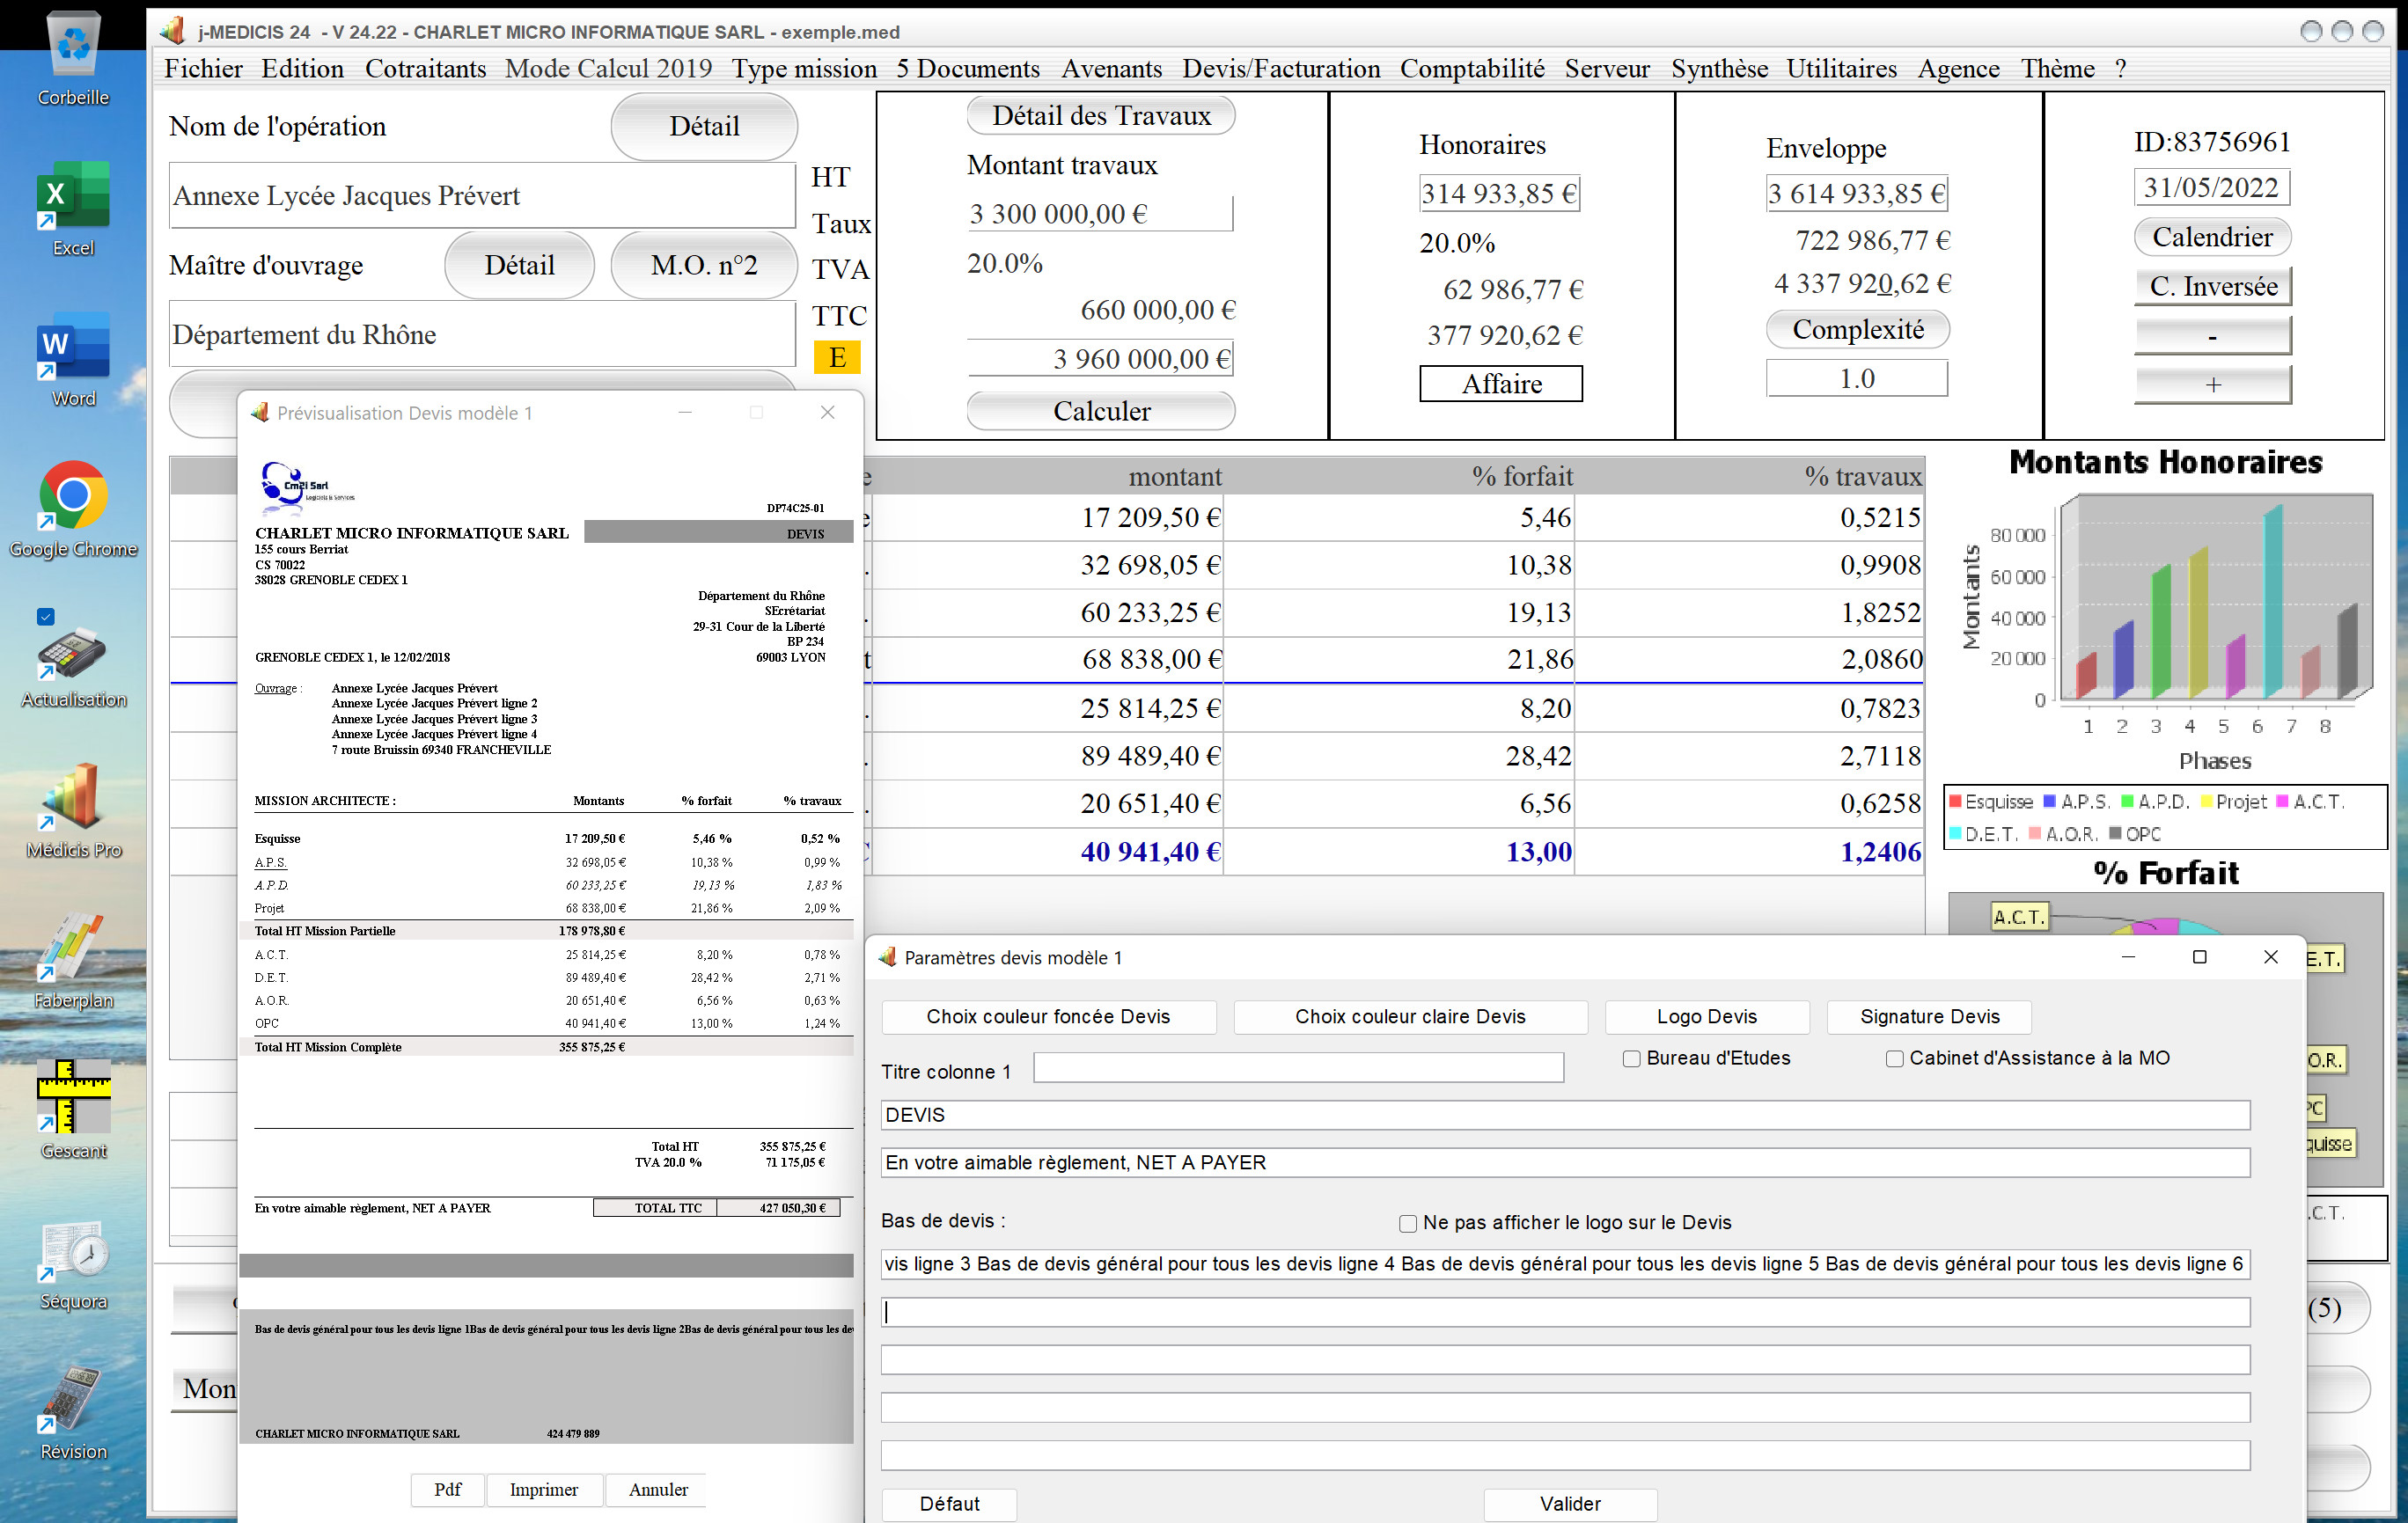The height and width of the screenshot is (1523, 2408).
Task: Launch Google Chrome from the desktop
Action: (x=73, y=508)
